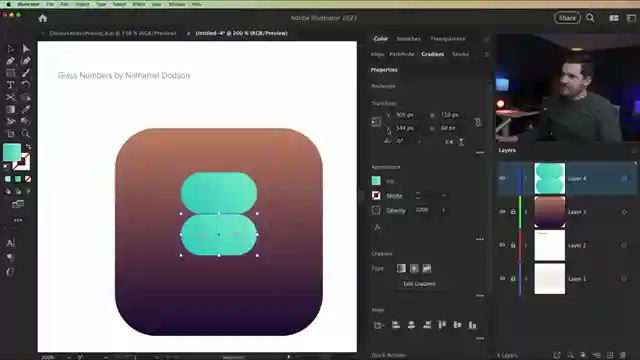Click large teal Fill box in toolbar
Screen dimensions: 640x360
click(12, 152)
